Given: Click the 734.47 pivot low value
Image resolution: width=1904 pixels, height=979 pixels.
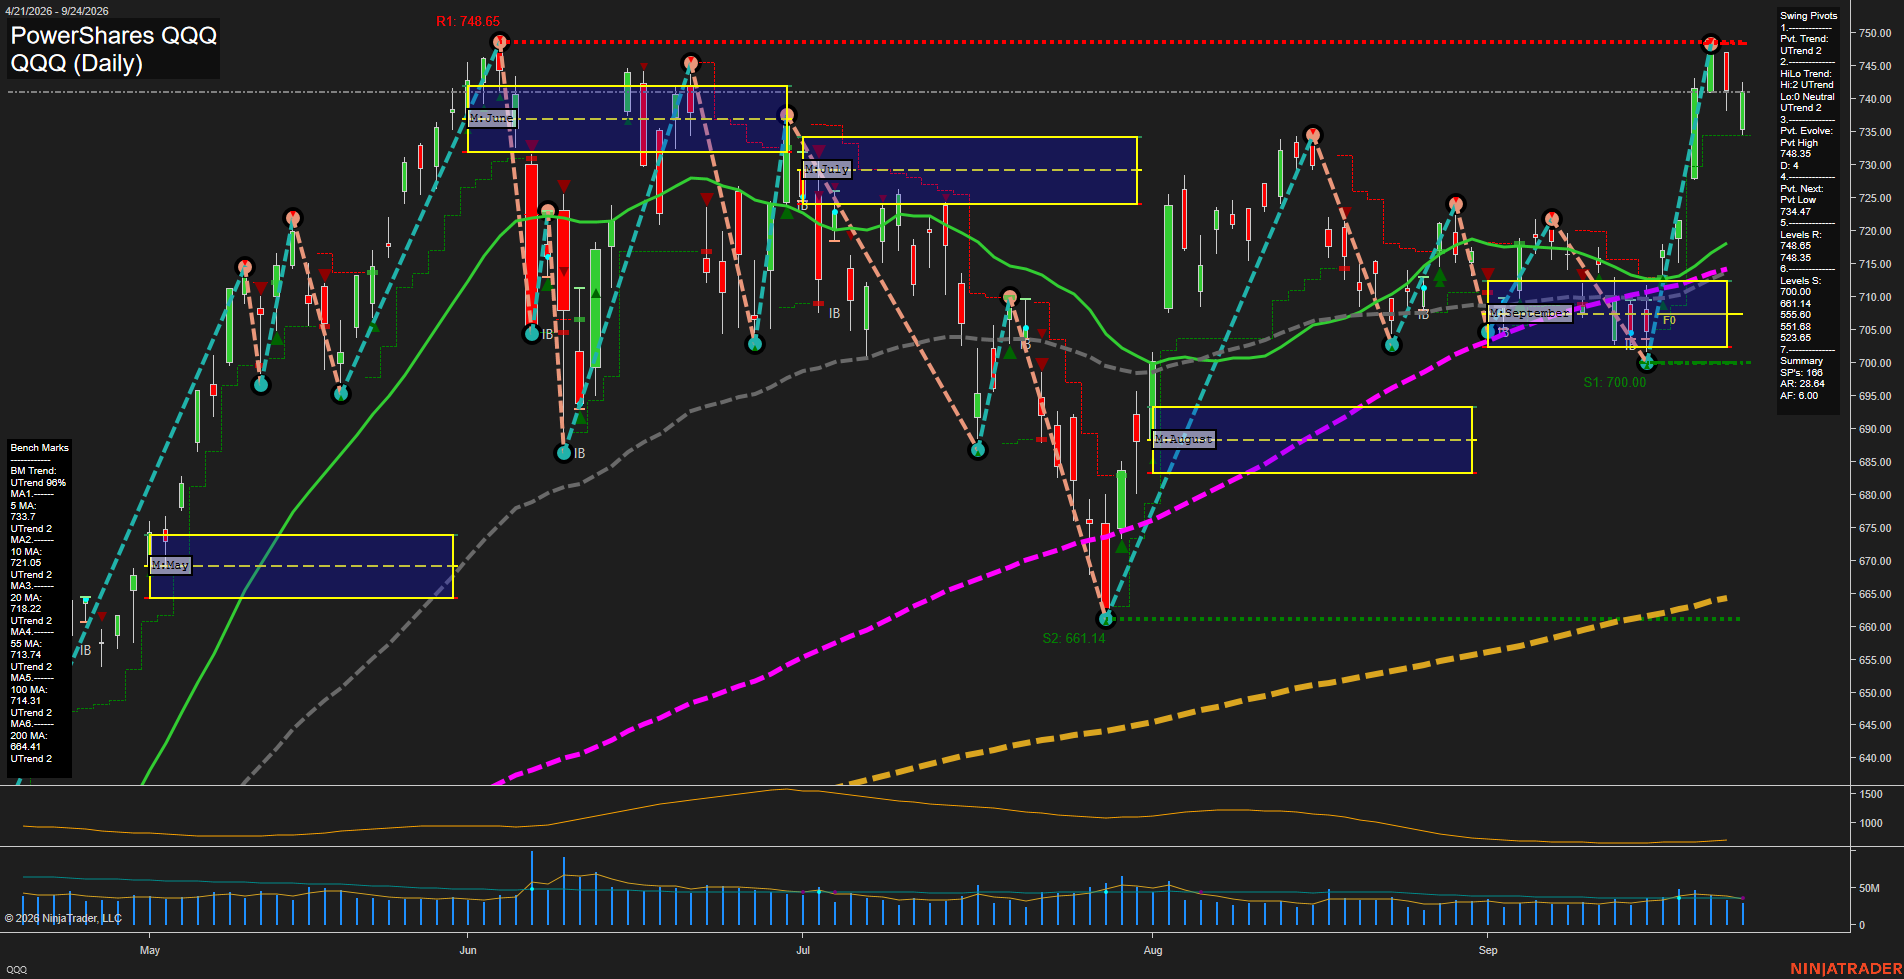Looking at the screenshot, I should 1795,212.
